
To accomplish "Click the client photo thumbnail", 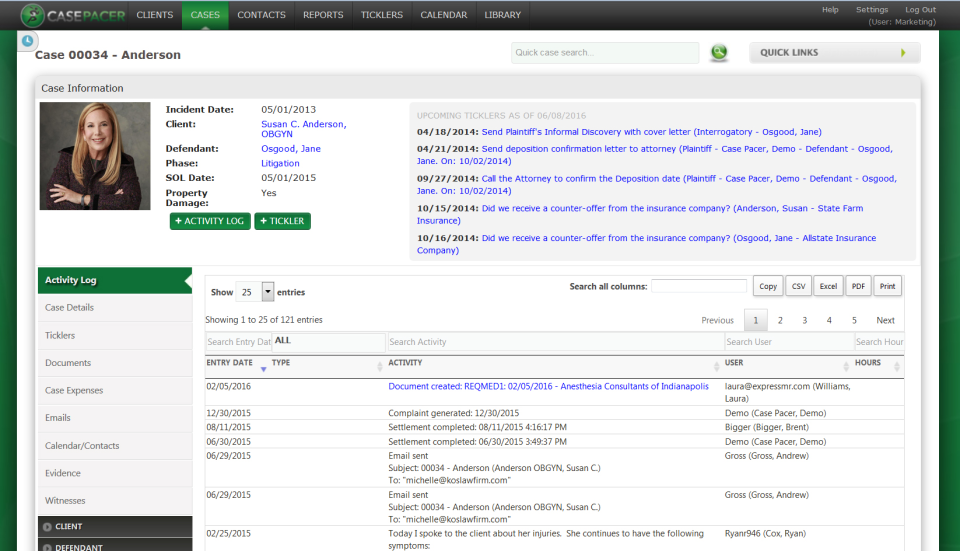I will (x=95, y=156).
